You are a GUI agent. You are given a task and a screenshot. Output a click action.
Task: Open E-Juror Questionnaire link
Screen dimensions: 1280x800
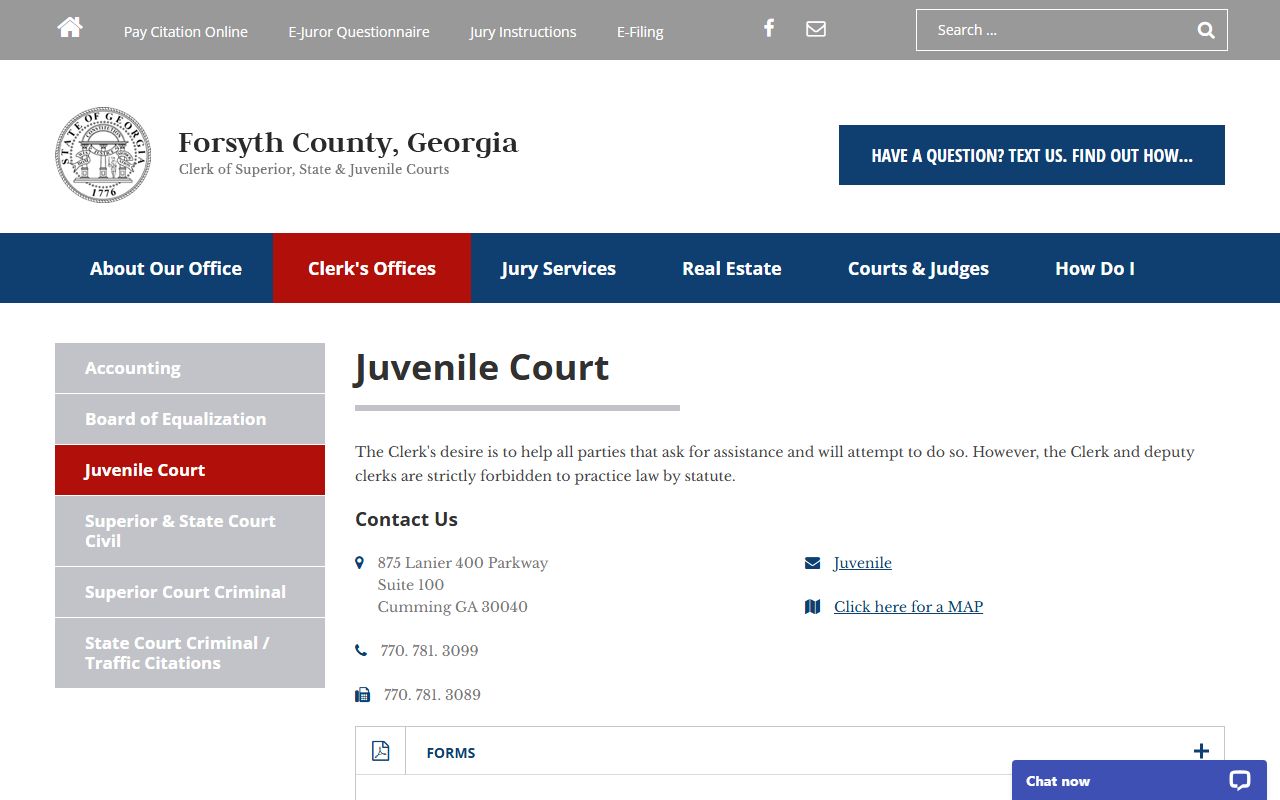pyautogui.click(x=359, y=32)
